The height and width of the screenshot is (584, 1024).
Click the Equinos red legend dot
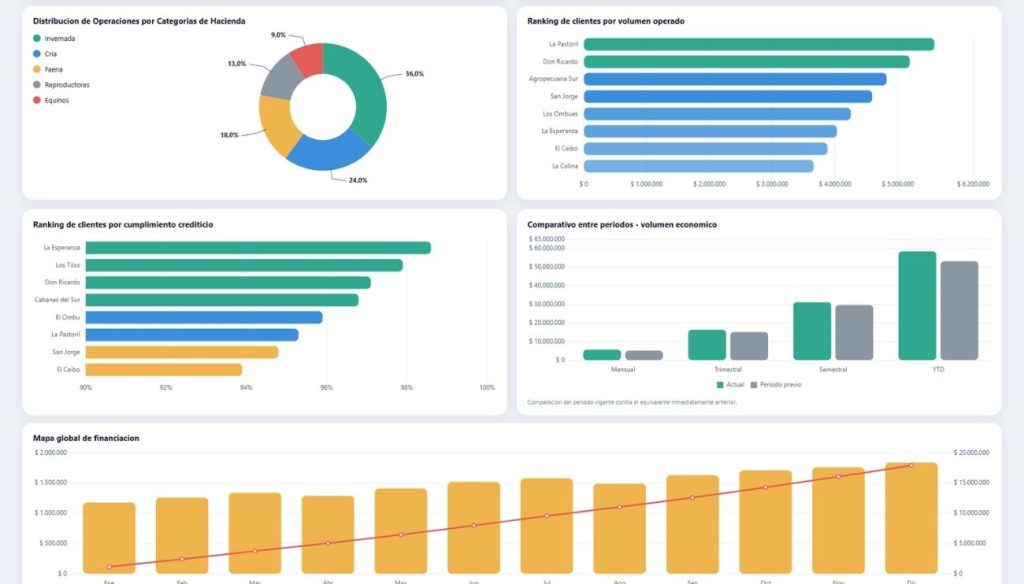tap(37, 100)
